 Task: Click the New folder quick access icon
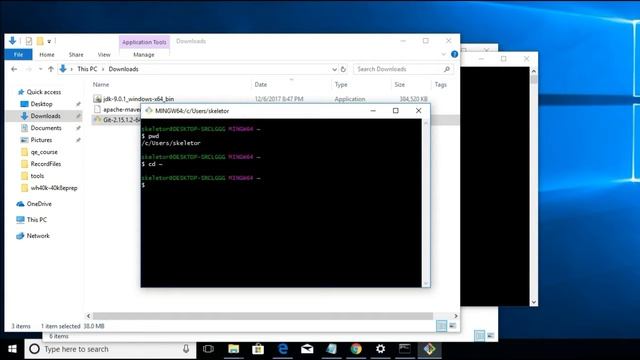(40, 41)
